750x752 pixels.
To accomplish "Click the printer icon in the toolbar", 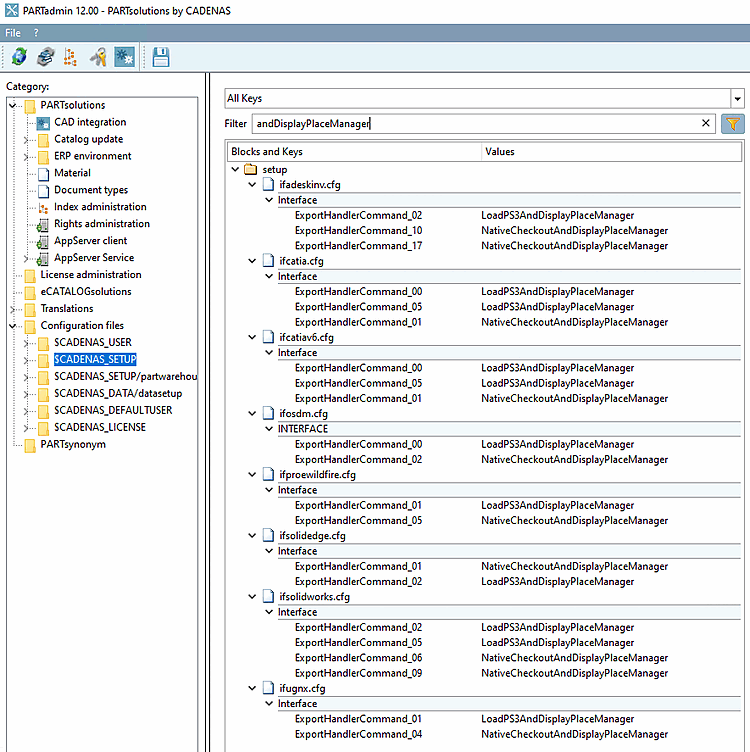I will 45,58.
